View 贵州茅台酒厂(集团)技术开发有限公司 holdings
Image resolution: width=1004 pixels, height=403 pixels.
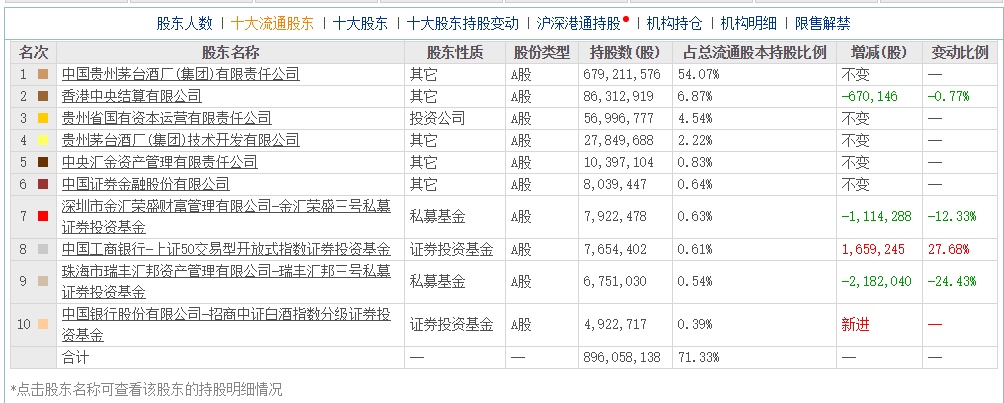[x=181, y=140]
